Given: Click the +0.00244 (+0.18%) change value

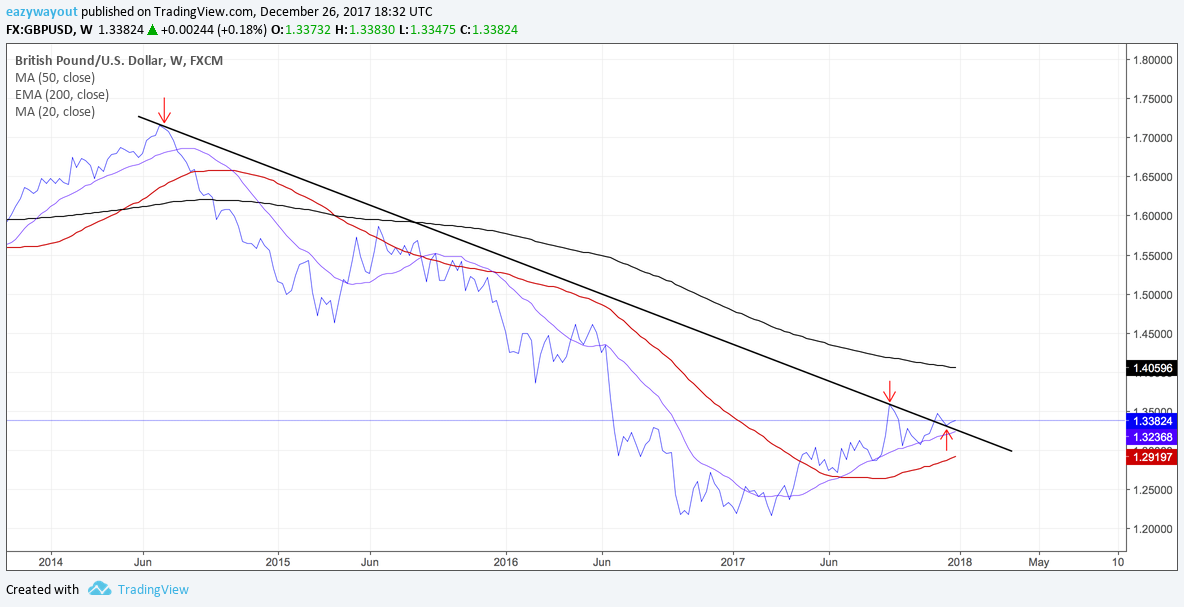Looking at the screenshot, I should [214, 29].
